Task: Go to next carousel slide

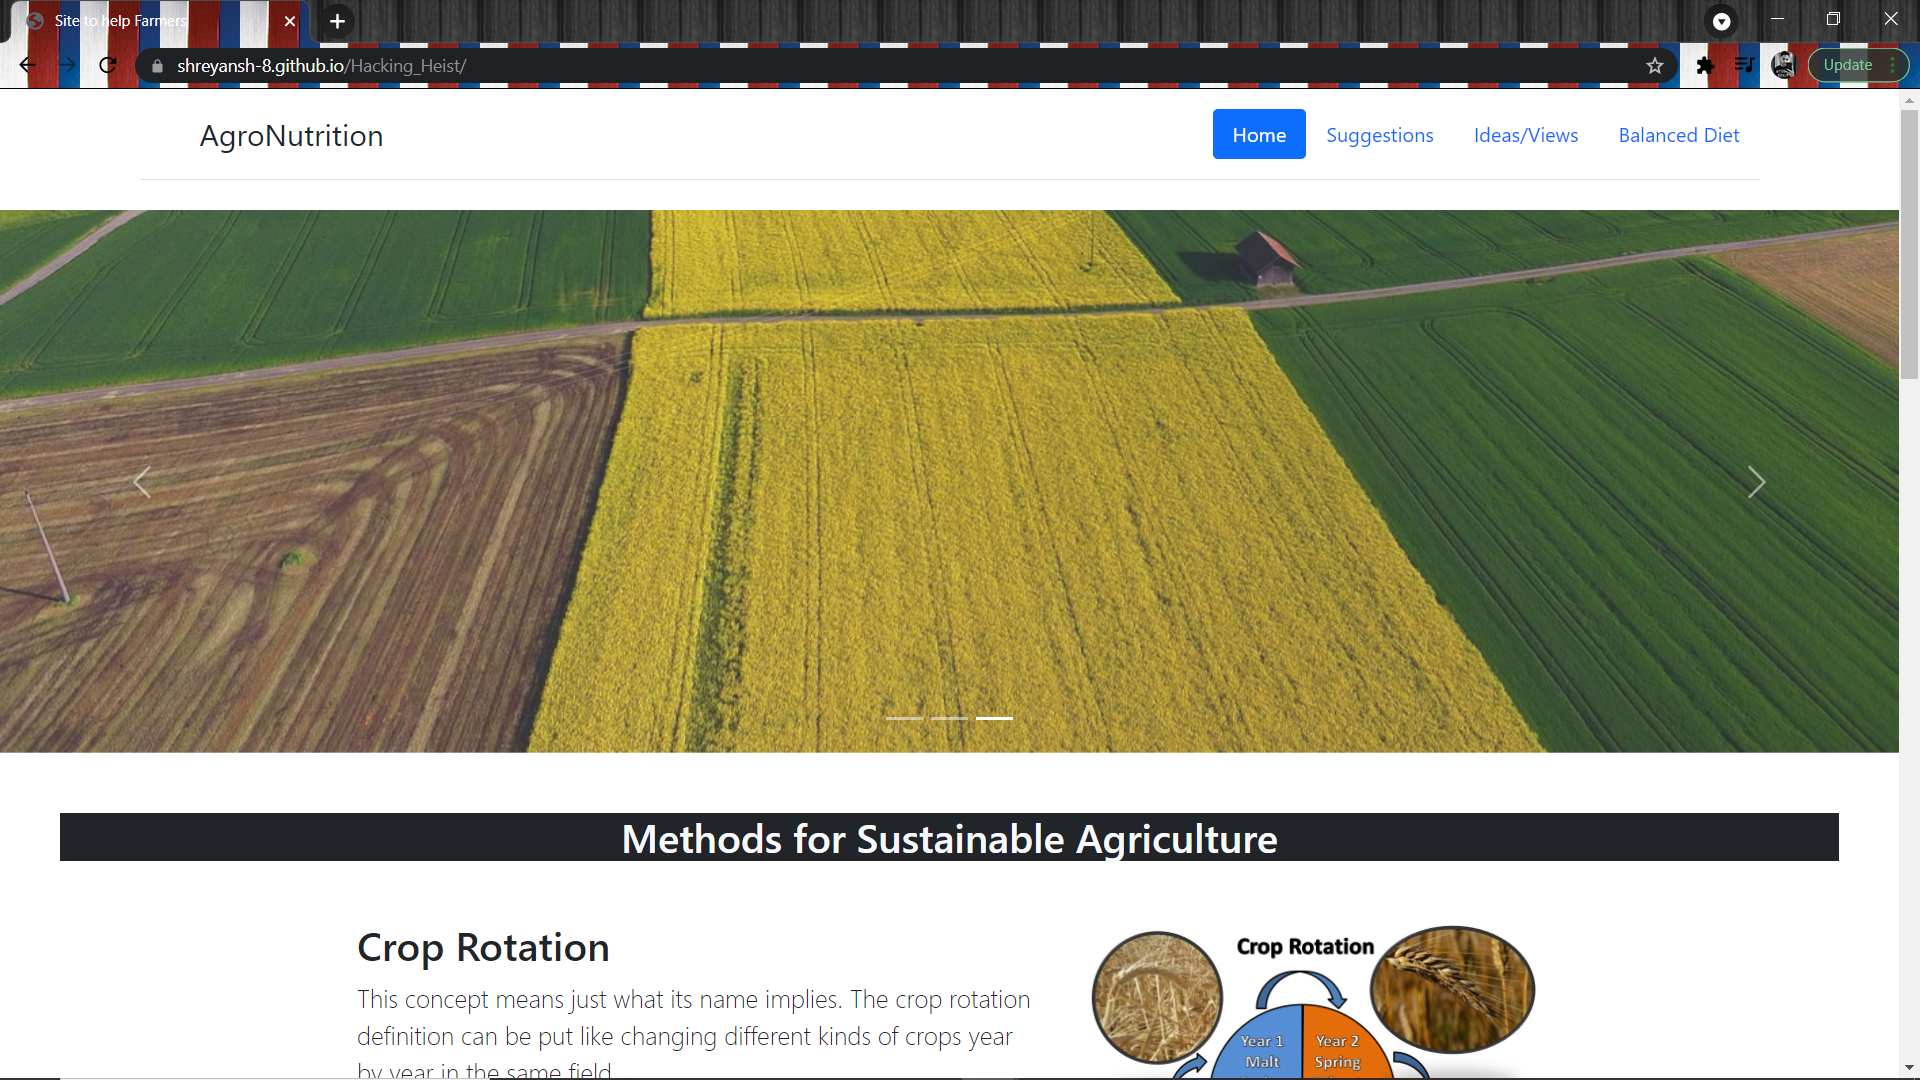Action: 1756,482
